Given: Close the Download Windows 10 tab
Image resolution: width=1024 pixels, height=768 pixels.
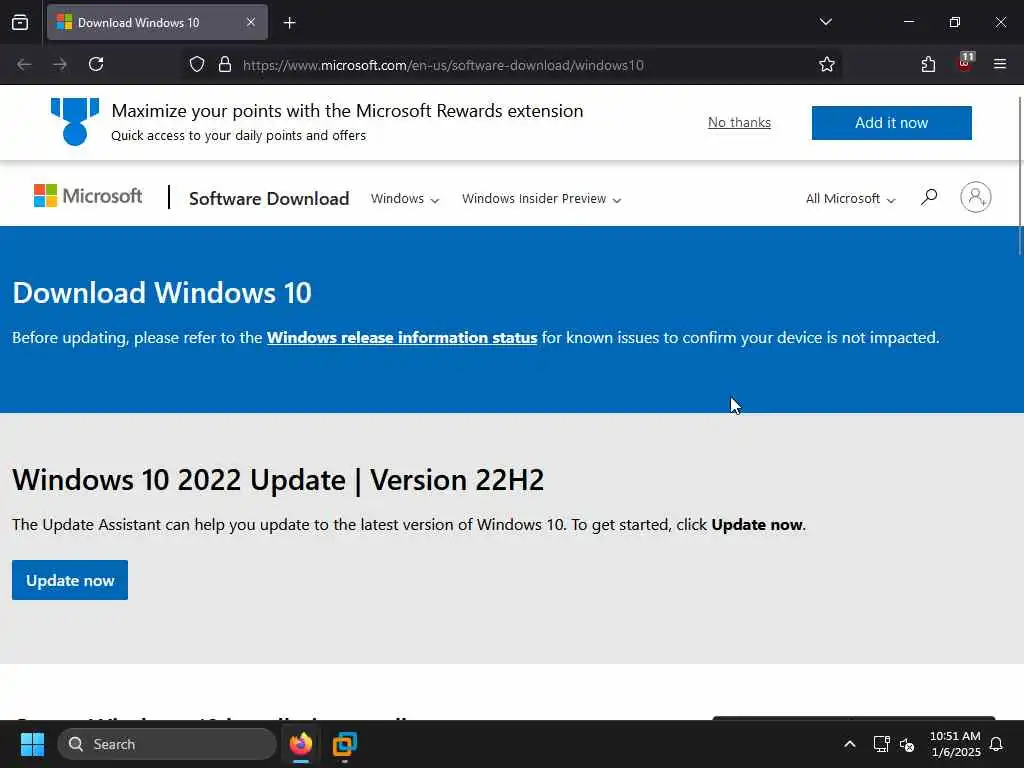Looking at the screenshot, I should click(x=251, y=22).
